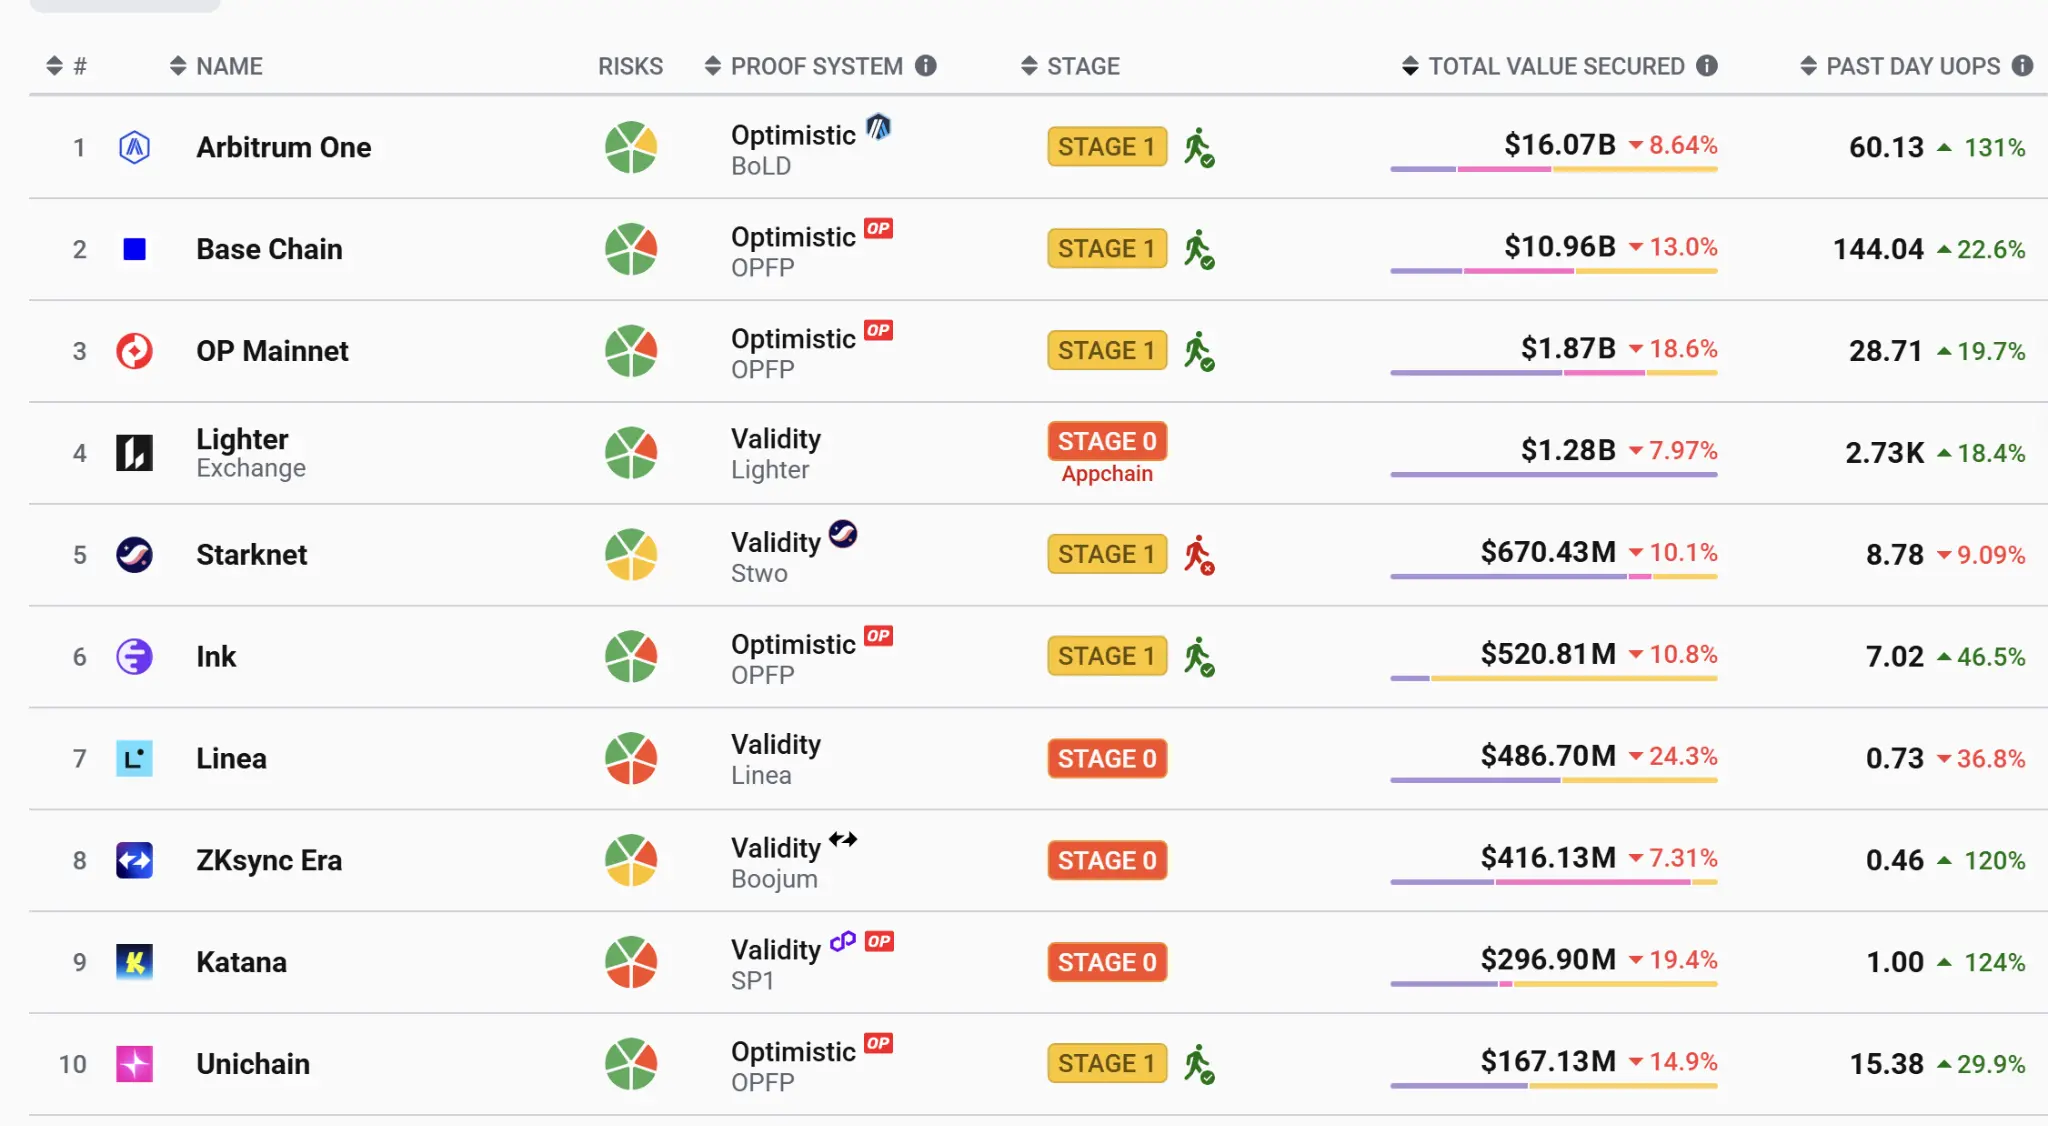
Task: Toggle sort order on Total Value Secured
Action: 1410,66
